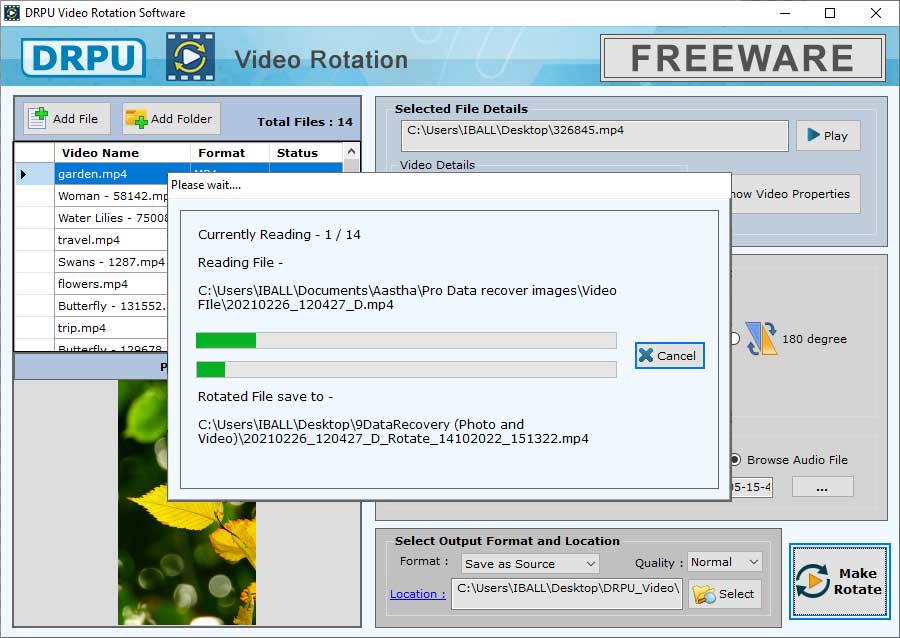Click the upper green file progress bar
This screenshot has height=638, width=900.
tap(406, 340)
